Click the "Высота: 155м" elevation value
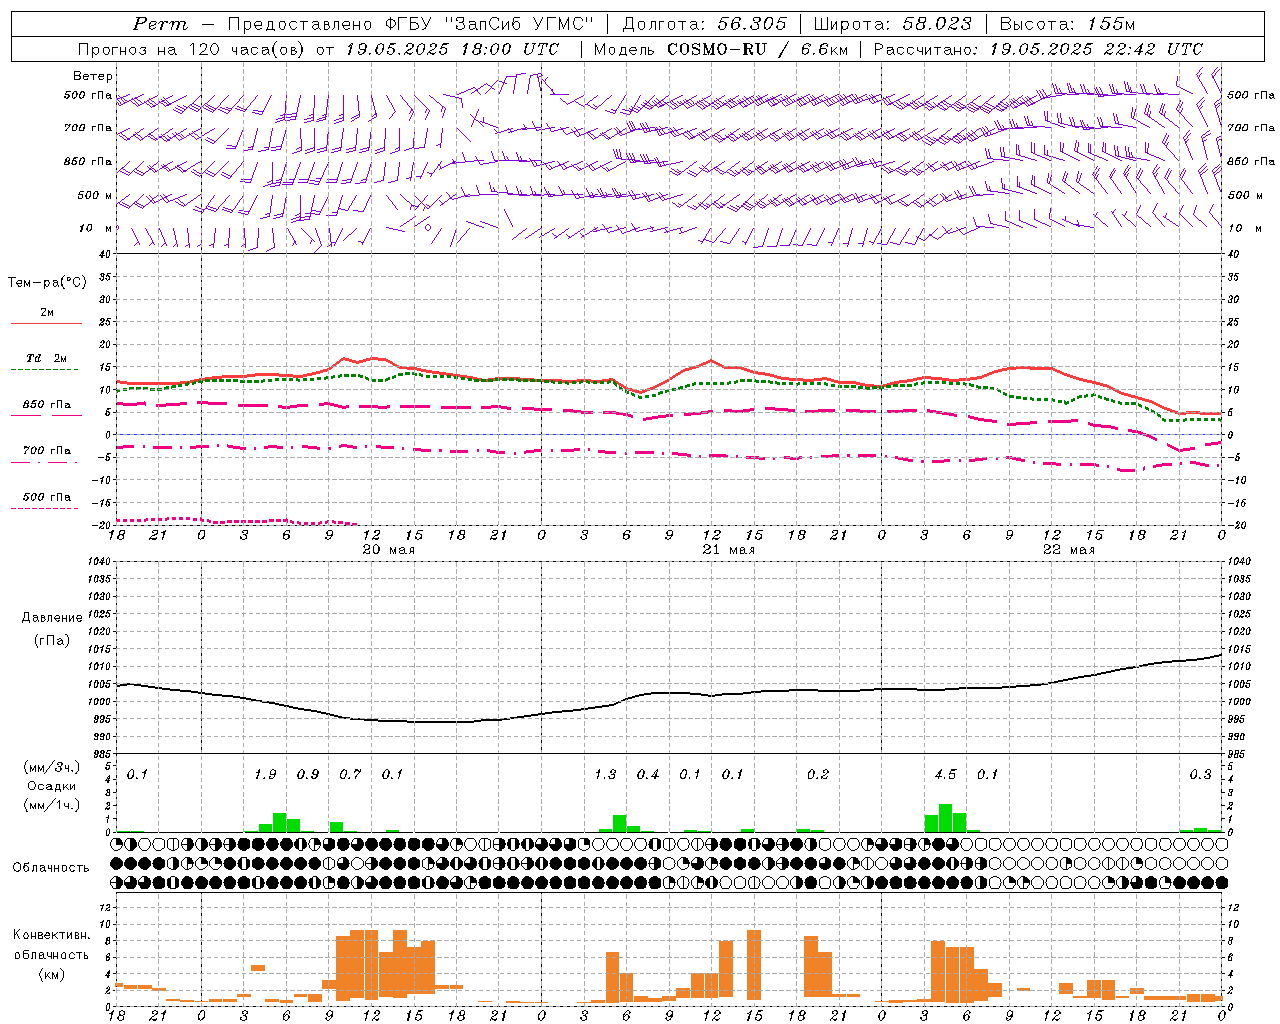The image size is (1280, 1024). 1067,24
